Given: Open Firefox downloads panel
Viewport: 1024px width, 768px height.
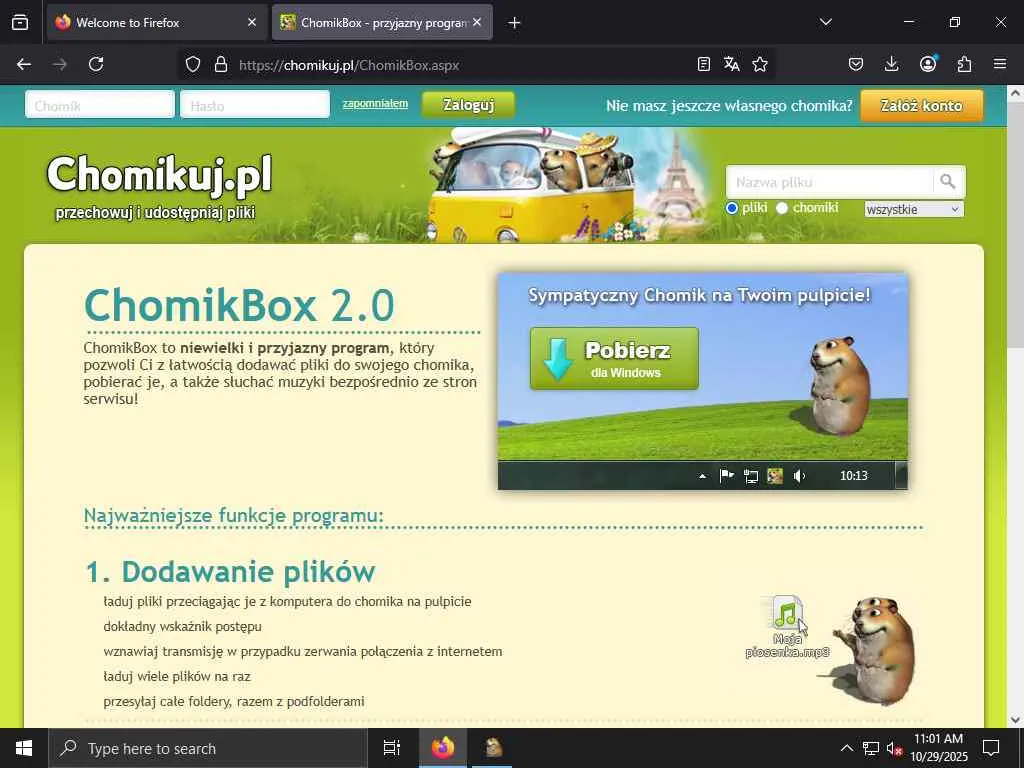Looking at the screenshot, I should coord(891,64).
